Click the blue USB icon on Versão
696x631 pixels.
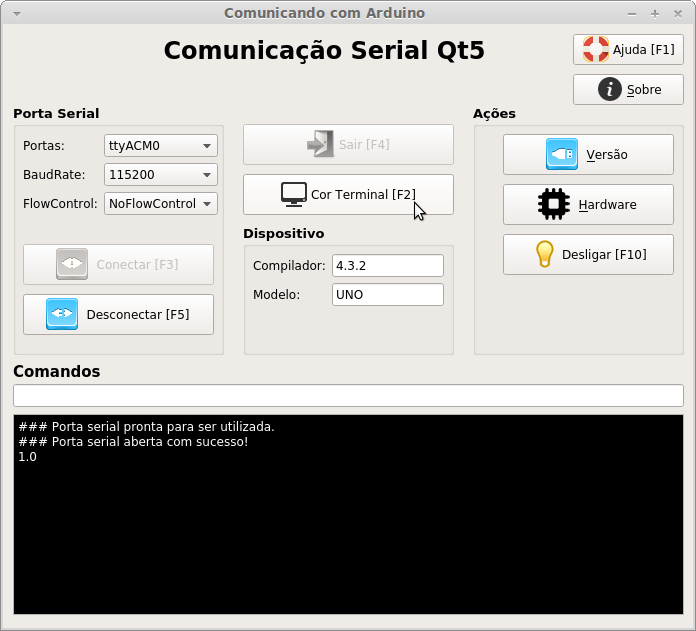[562, 154]
